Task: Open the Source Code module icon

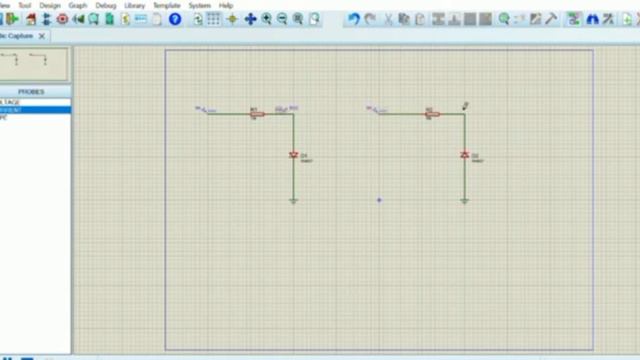Action: point(141,19)
